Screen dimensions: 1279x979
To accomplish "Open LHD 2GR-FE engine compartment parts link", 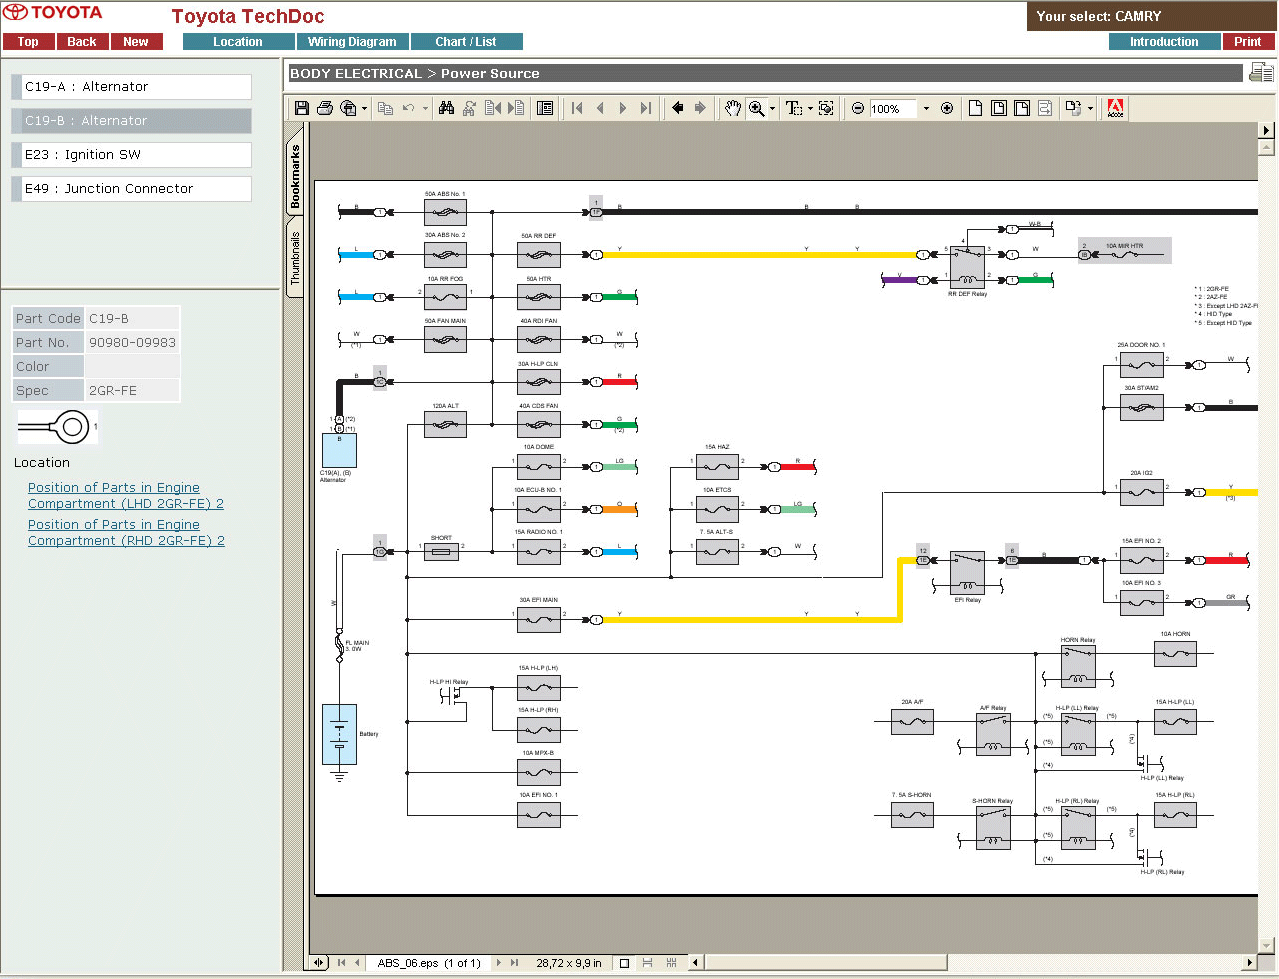I will tap(126, 496).
